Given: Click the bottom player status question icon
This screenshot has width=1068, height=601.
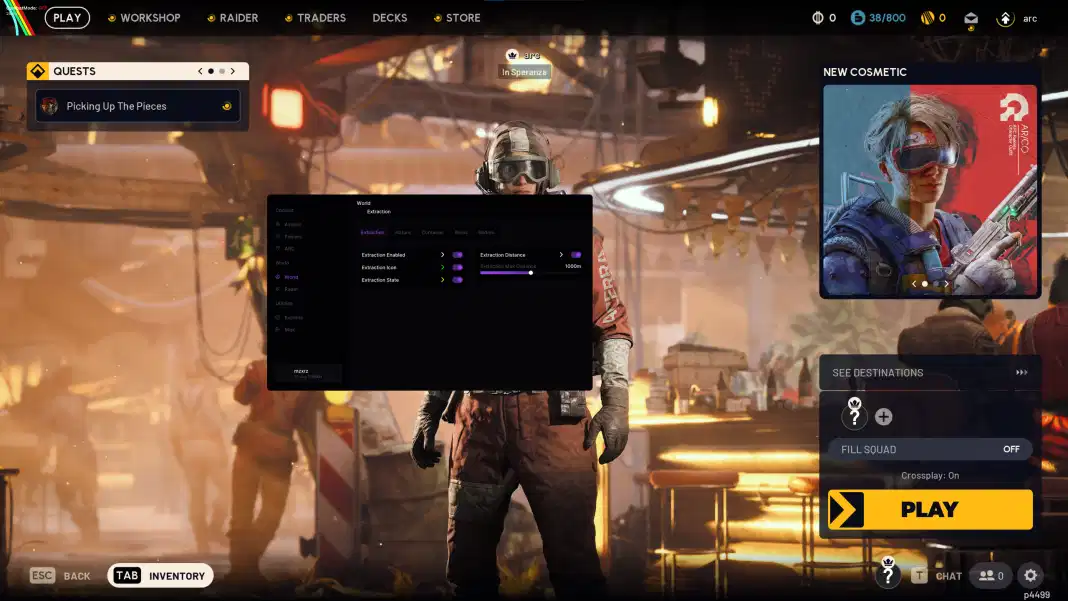Looking at the screenshot, I should tap(888, 572).
